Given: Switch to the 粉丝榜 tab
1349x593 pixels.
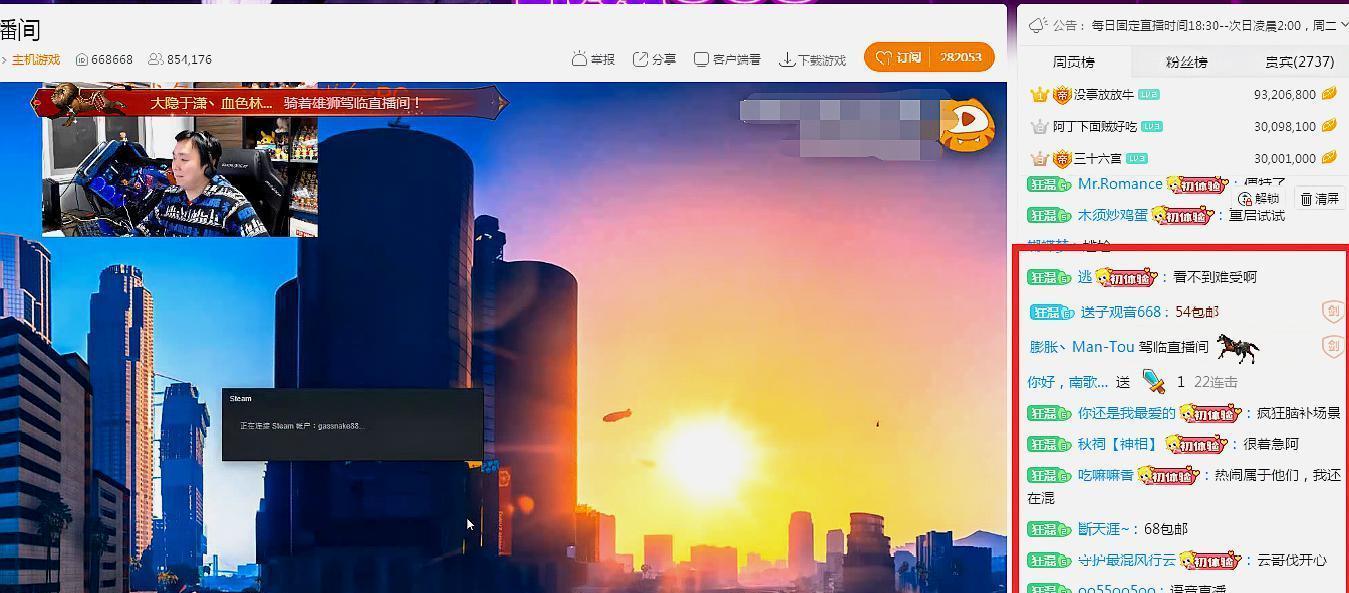Looking at the screenshot, I should (1187, 62).
